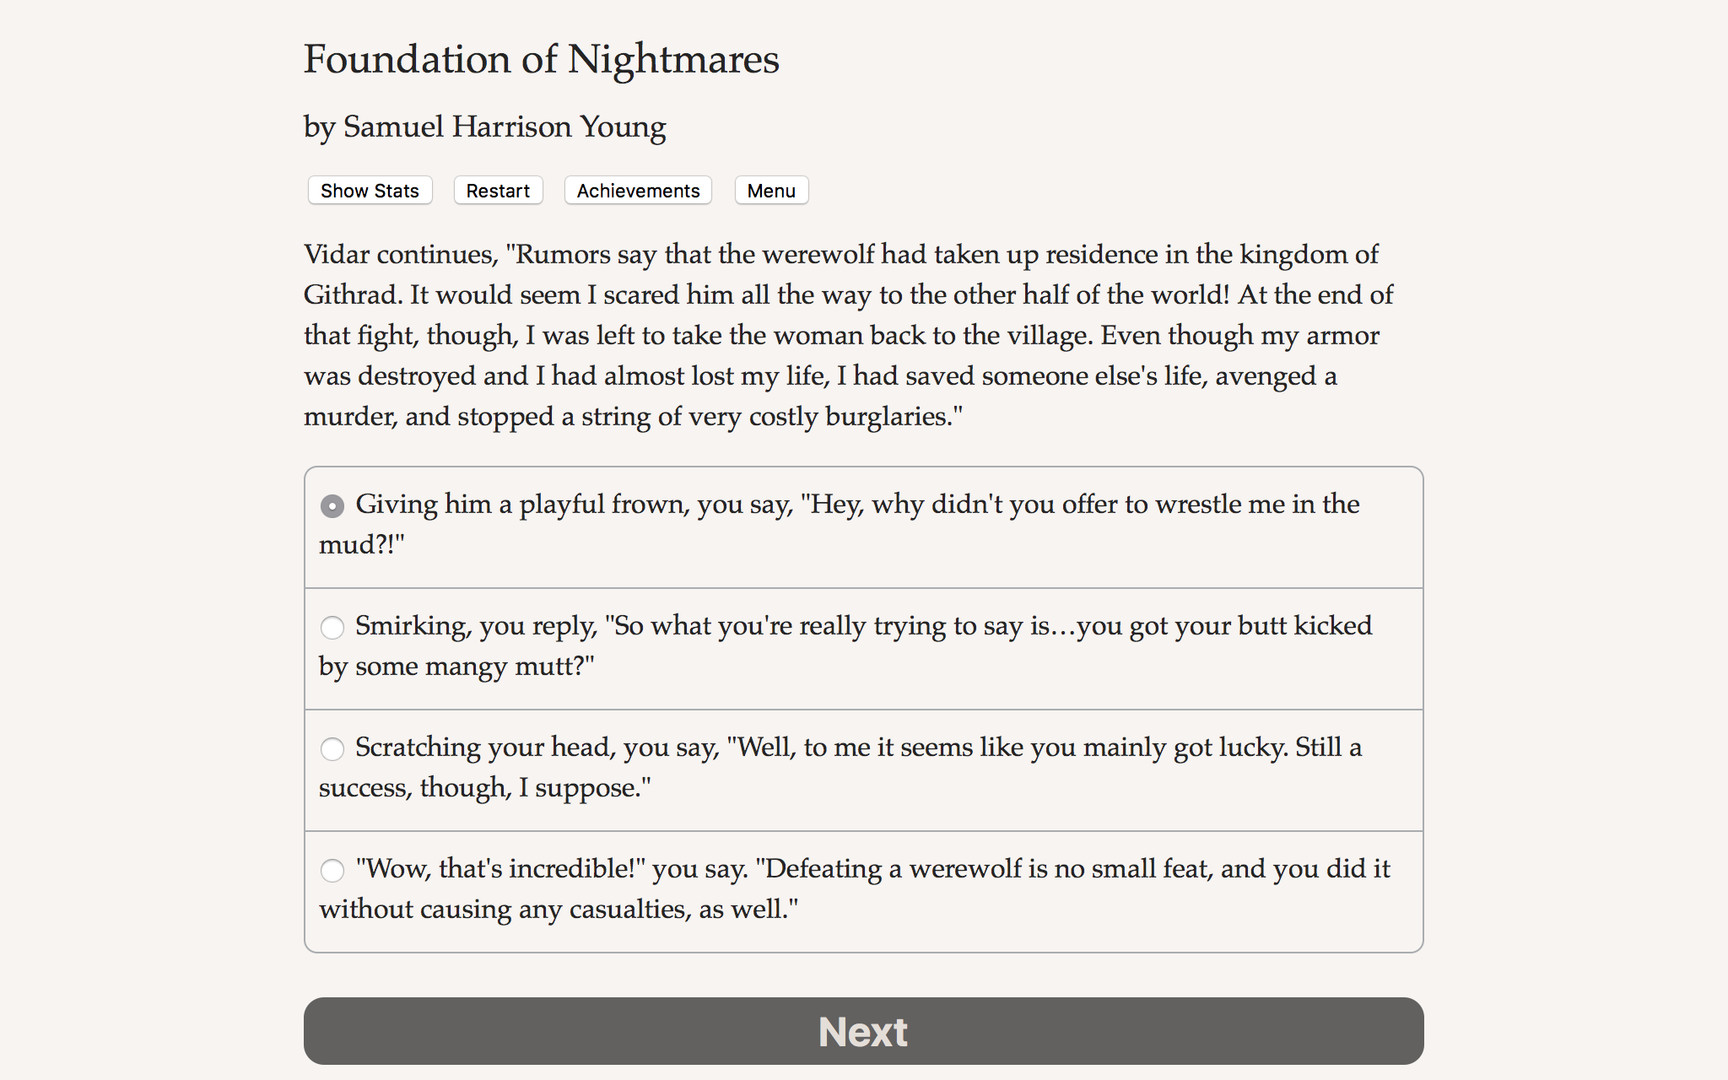The width and height of the screenshot is (1728, 1080).
Task: Click the Foundation of Nightmares title
Action: [541, 60]
